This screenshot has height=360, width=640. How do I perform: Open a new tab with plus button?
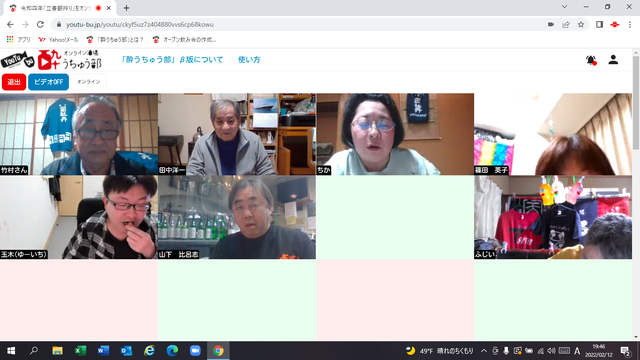126,8
